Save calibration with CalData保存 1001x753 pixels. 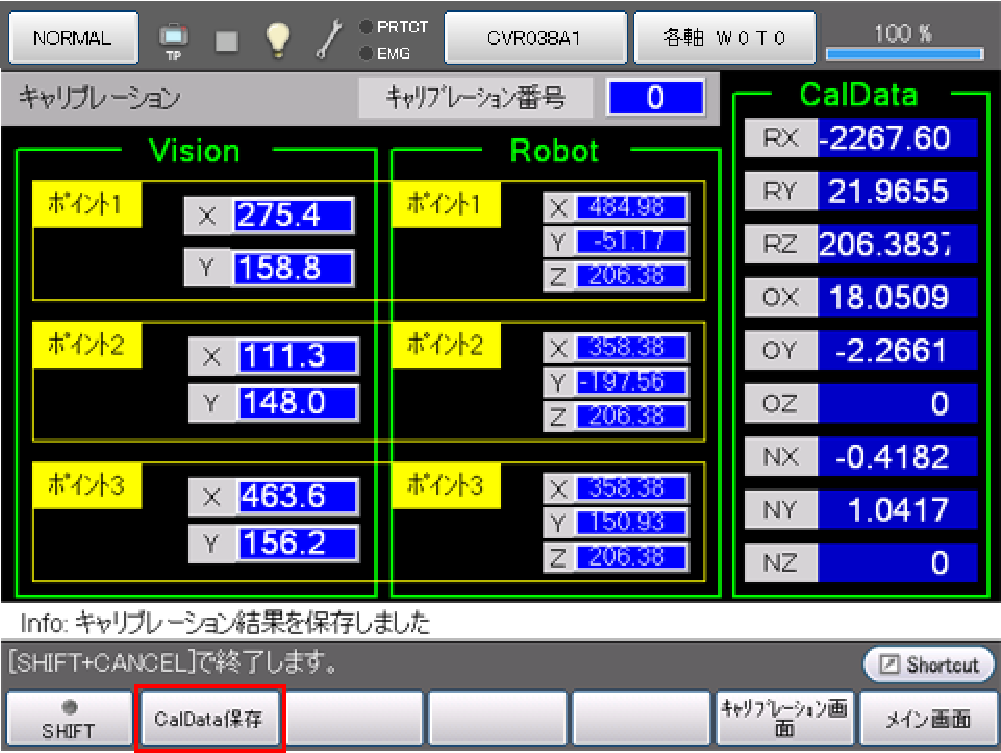click(x=210, y=718)
